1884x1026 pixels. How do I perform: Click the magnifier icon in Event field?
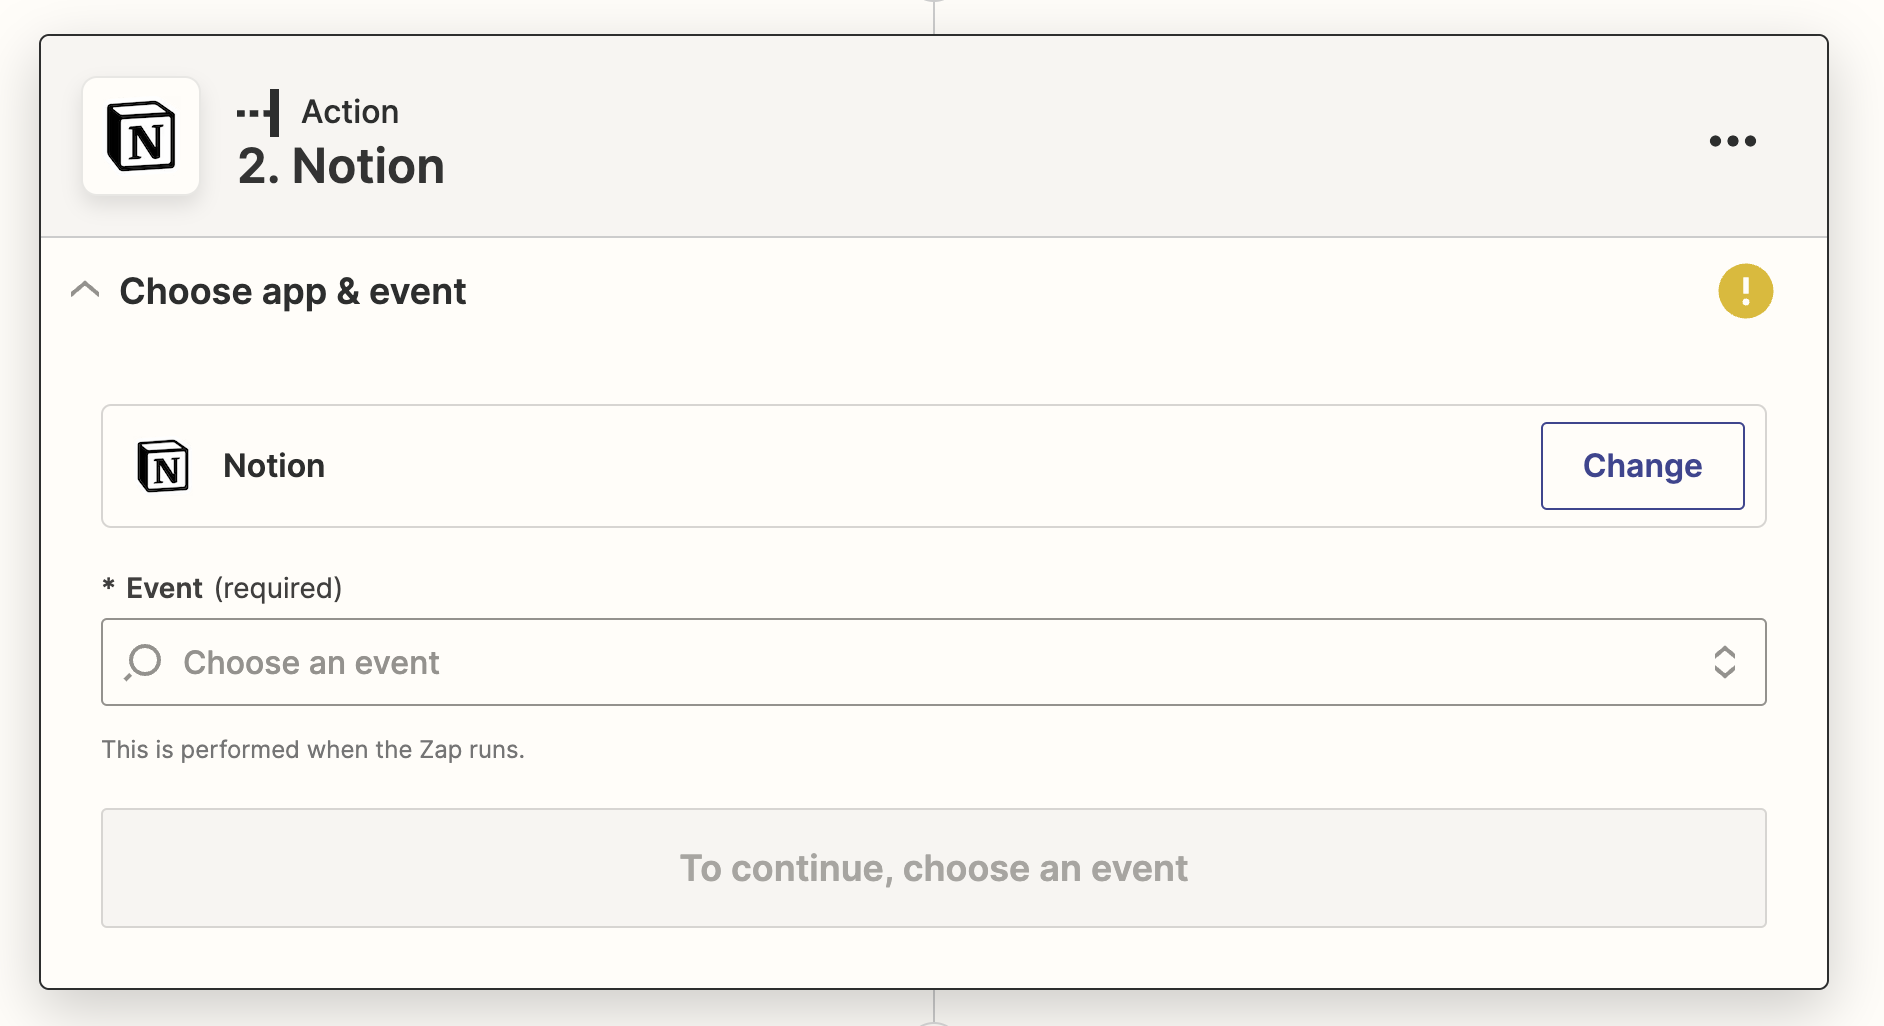(143, 662)
